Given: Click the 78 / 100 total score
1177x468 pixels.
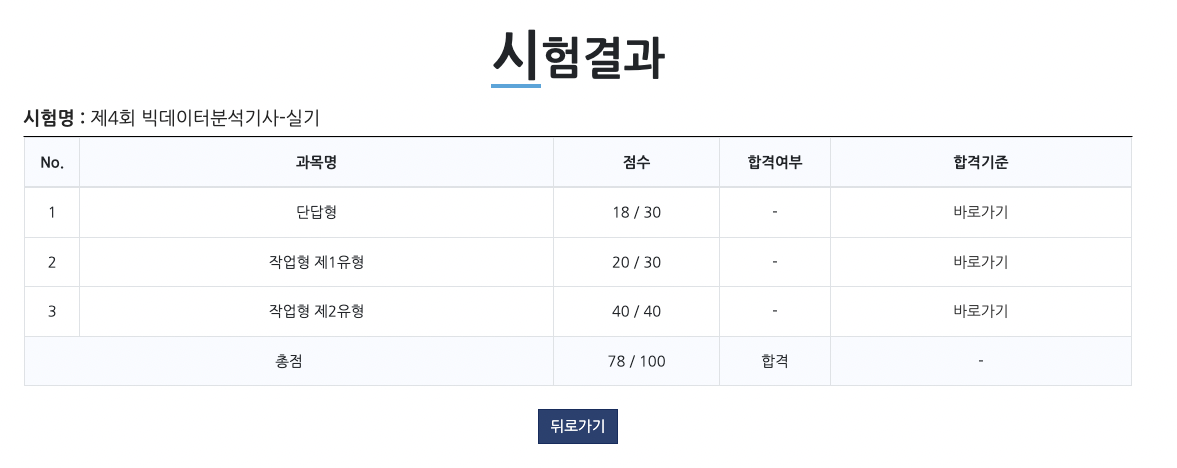Looking at the screenshot, I should click(x=637, y=361).
